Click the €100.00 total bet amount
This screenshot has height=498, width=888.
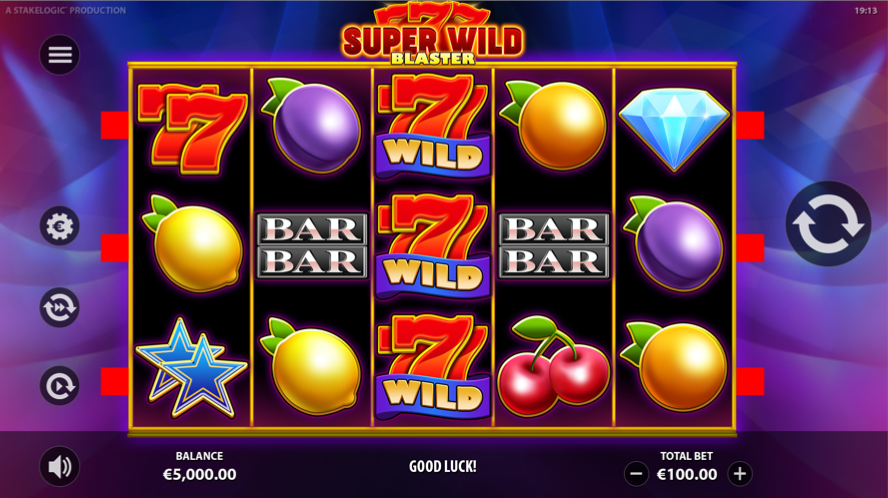point(687,474)
